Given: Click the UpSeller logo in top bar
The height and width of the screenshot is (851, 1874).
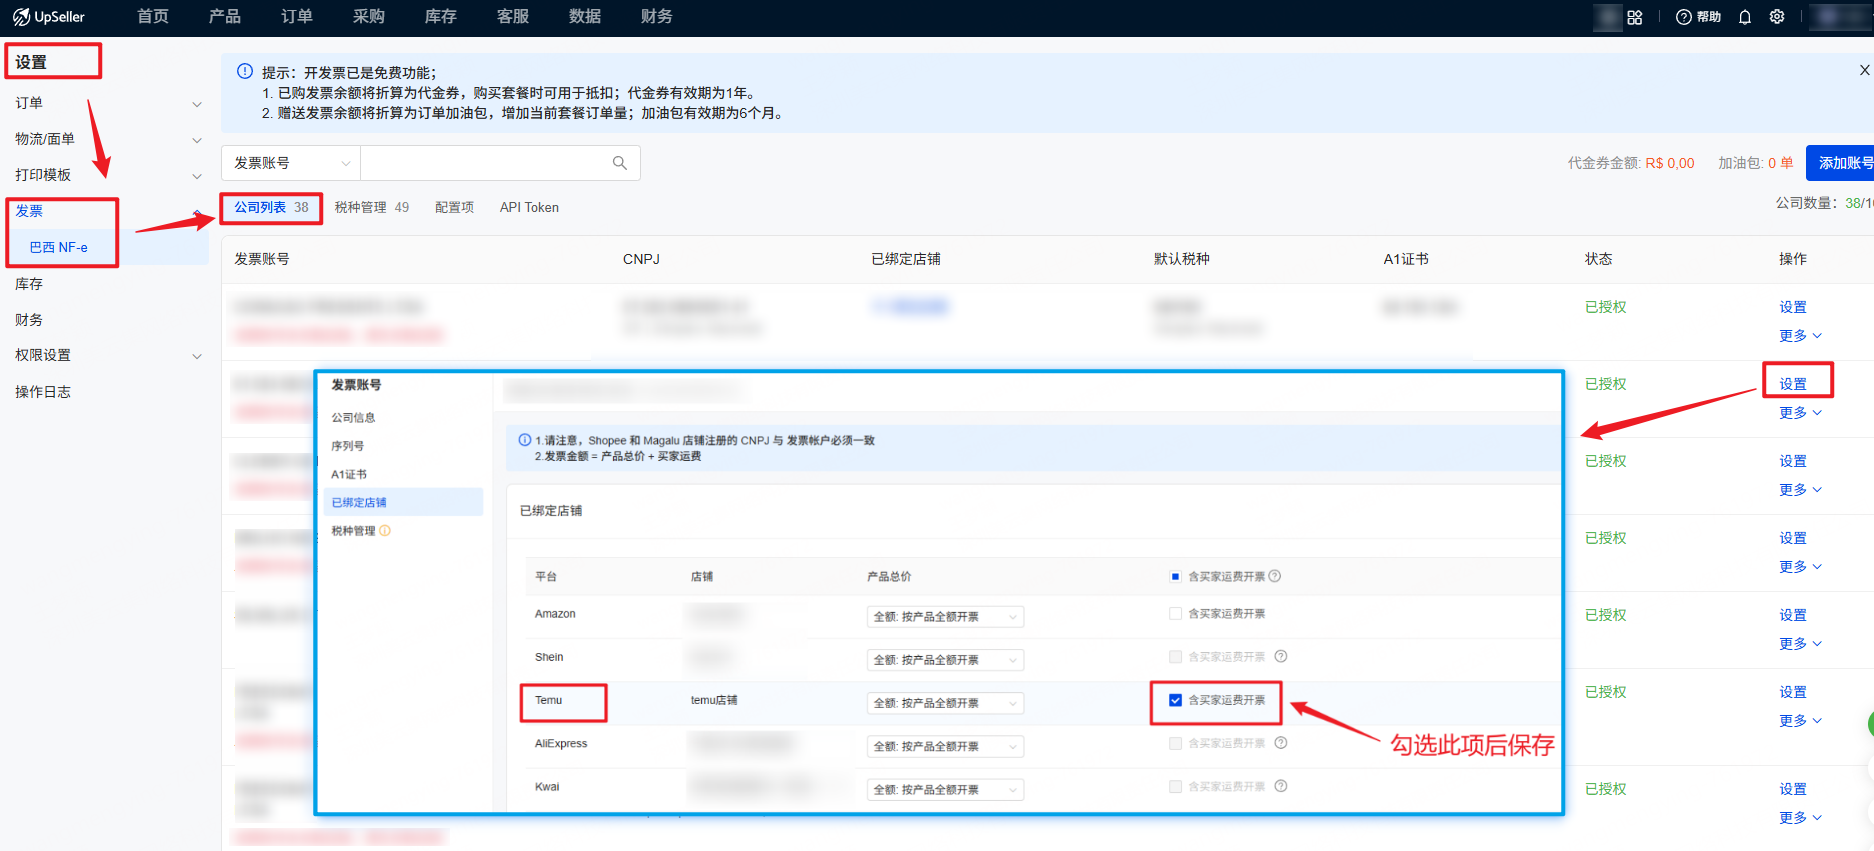Looking at the screenshot, I should point(48,17).
